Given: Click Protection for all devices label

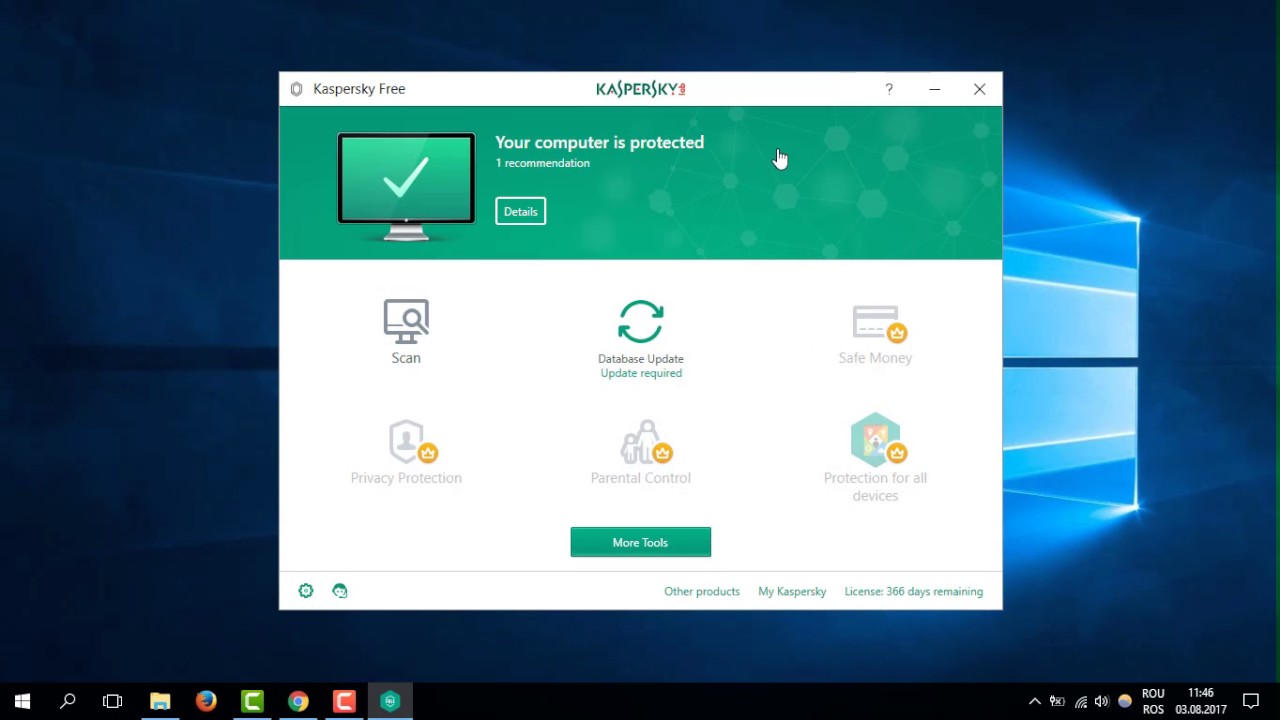Looking at the screenshot, I should pos(875,487).
